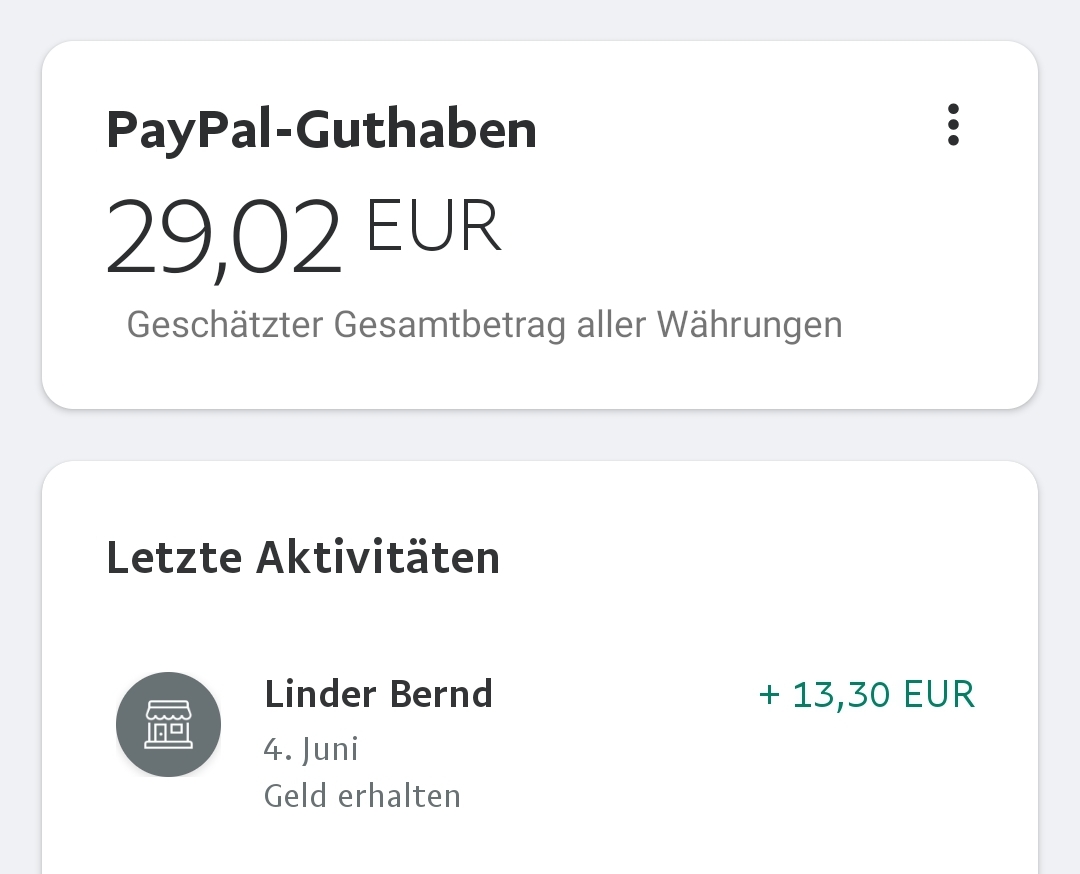
Task: Click the 4. Juni transaction date
Action: coord(311,749)
